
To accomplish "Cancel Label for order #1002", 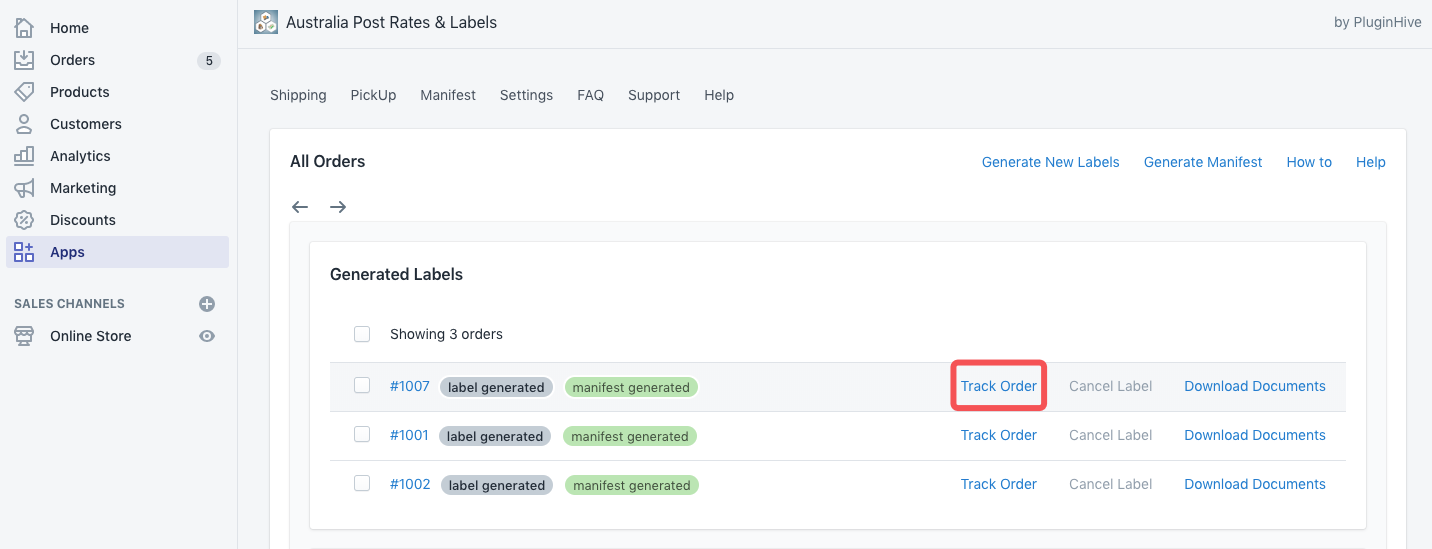I will 1110,484.
